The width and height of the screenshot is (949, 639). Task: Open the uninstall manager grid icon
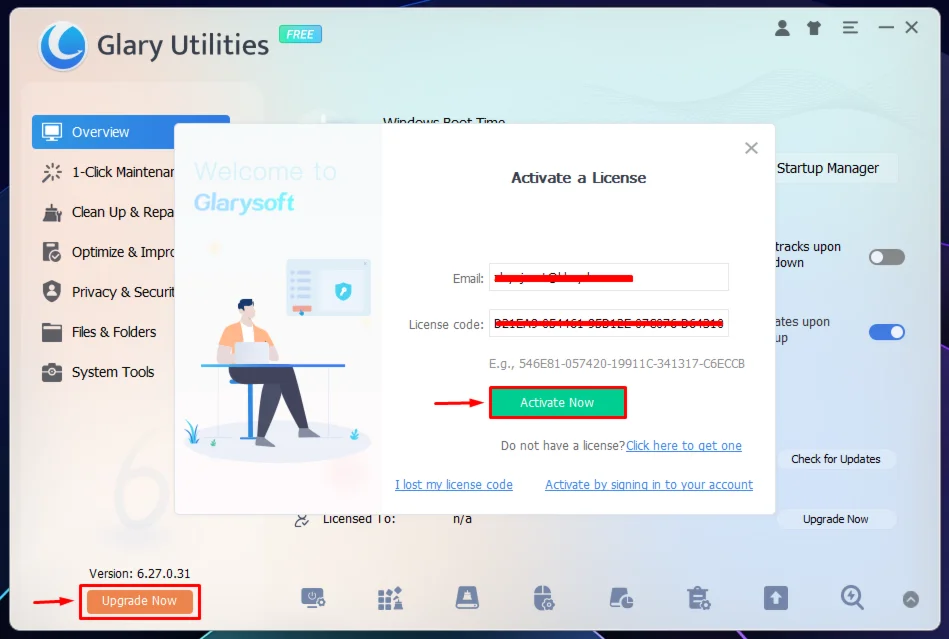(390, 598)
